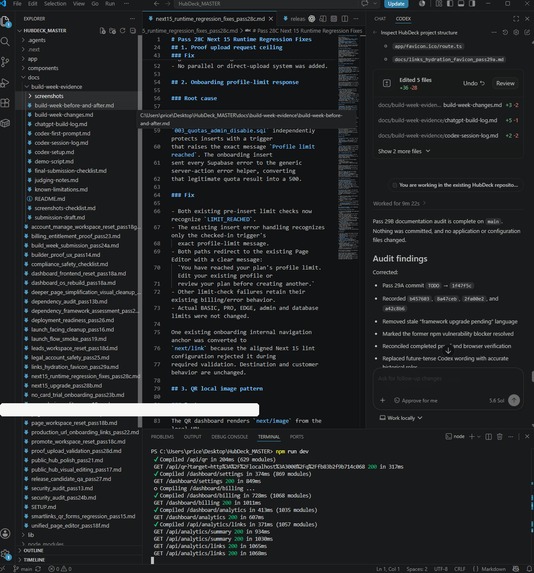534x573 pixels.
Task: Maximize the Codex side panel
Action: (x=516, y=19)
